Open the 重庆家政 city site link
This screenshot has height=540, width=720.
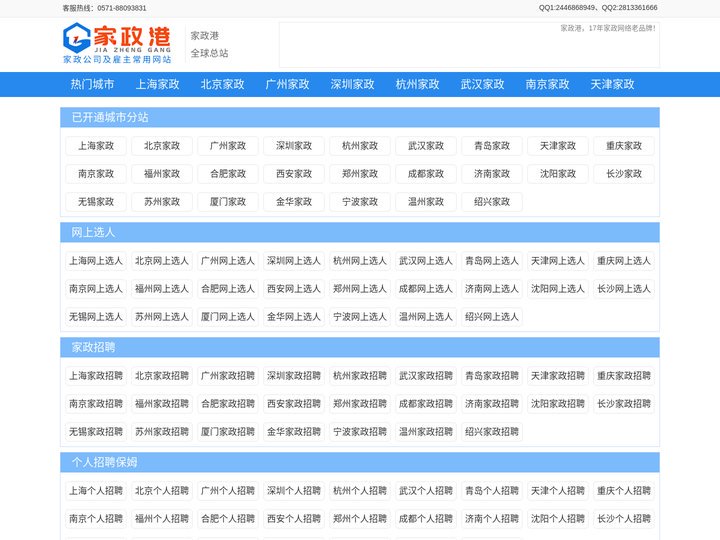[624, 146]
